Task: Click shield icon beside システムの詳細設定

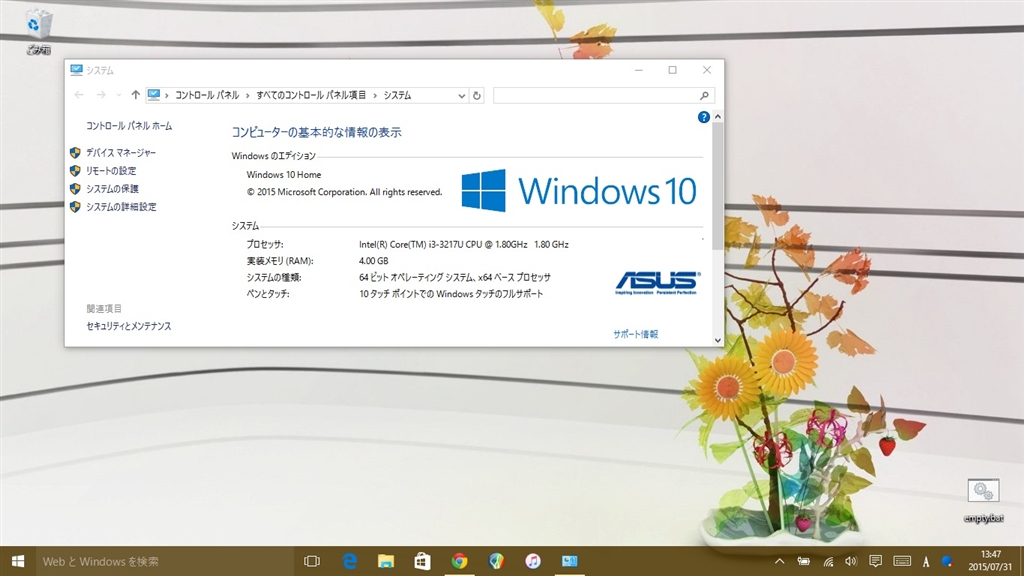Action: 75,207
